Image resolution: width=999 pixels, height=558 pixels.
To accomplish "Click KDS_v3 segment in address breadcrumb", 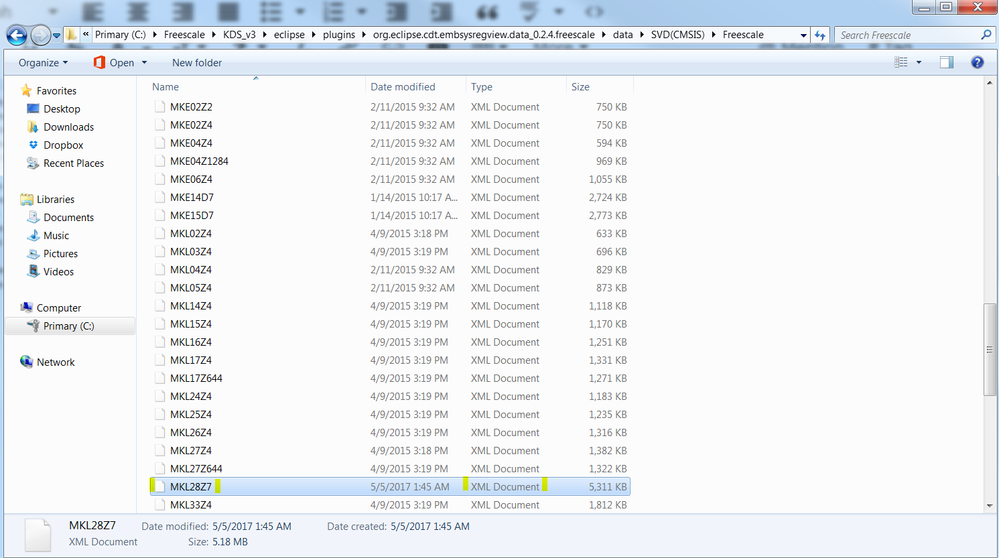I will point(239,34).
